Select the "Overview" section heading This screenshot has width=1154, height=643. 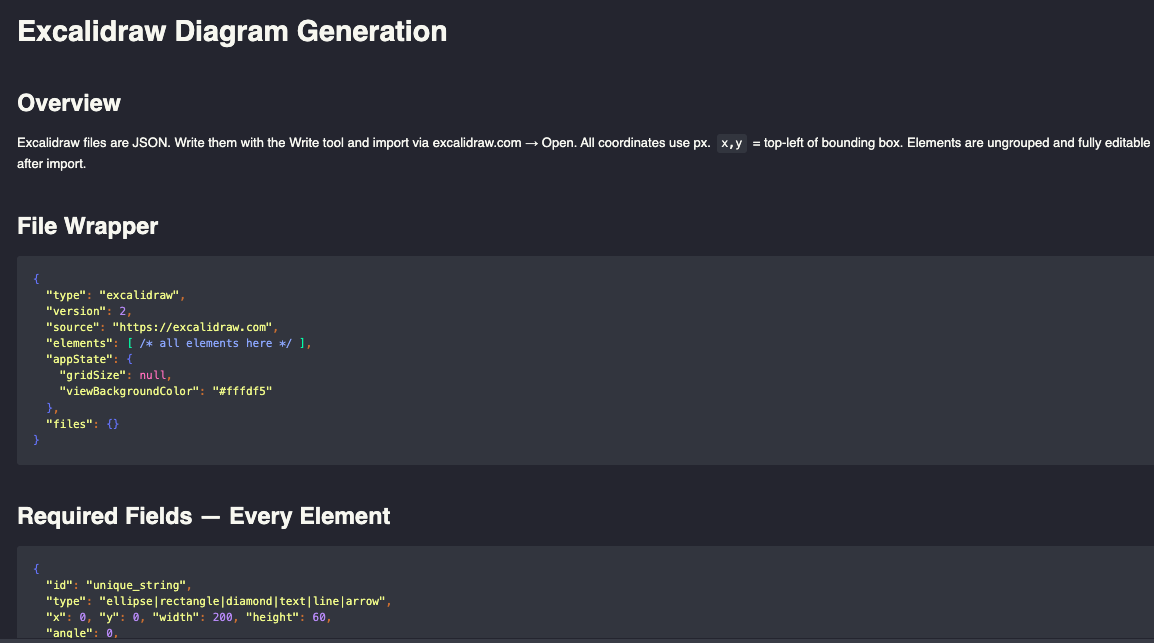coord(68,103)
